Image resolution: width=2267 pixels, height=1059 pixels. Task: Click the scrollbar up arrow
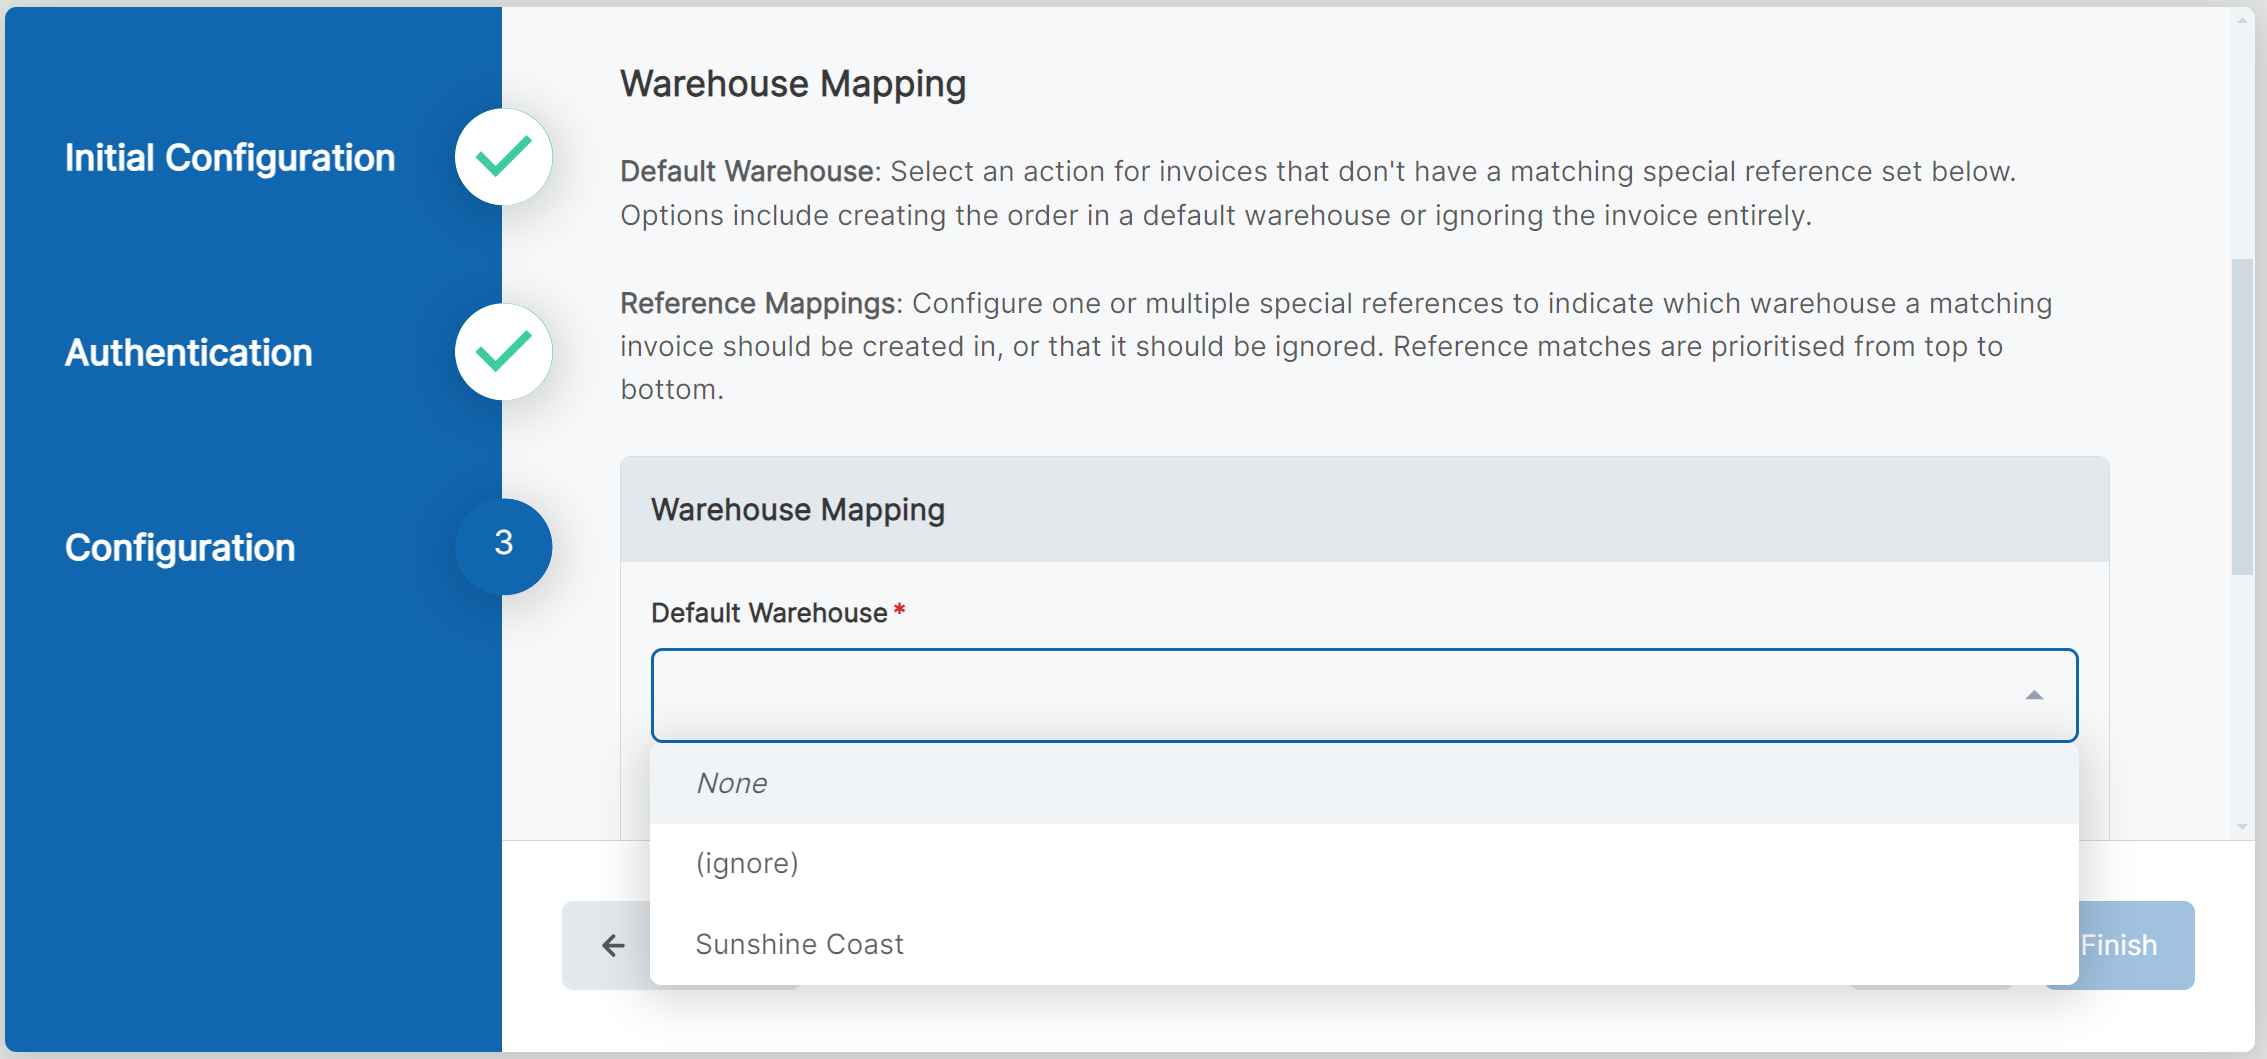click(x=2242, y=20)
